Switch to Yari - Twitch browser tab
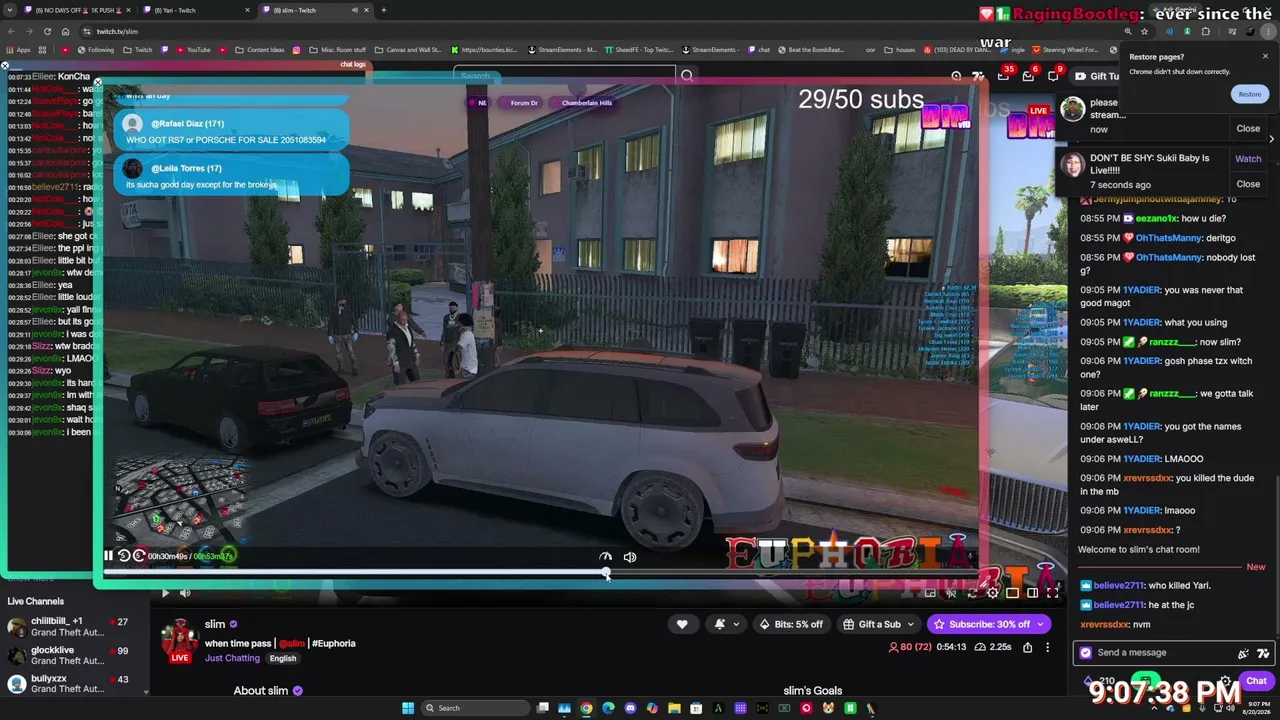The image size is (1280, 720). coord(197,10)
